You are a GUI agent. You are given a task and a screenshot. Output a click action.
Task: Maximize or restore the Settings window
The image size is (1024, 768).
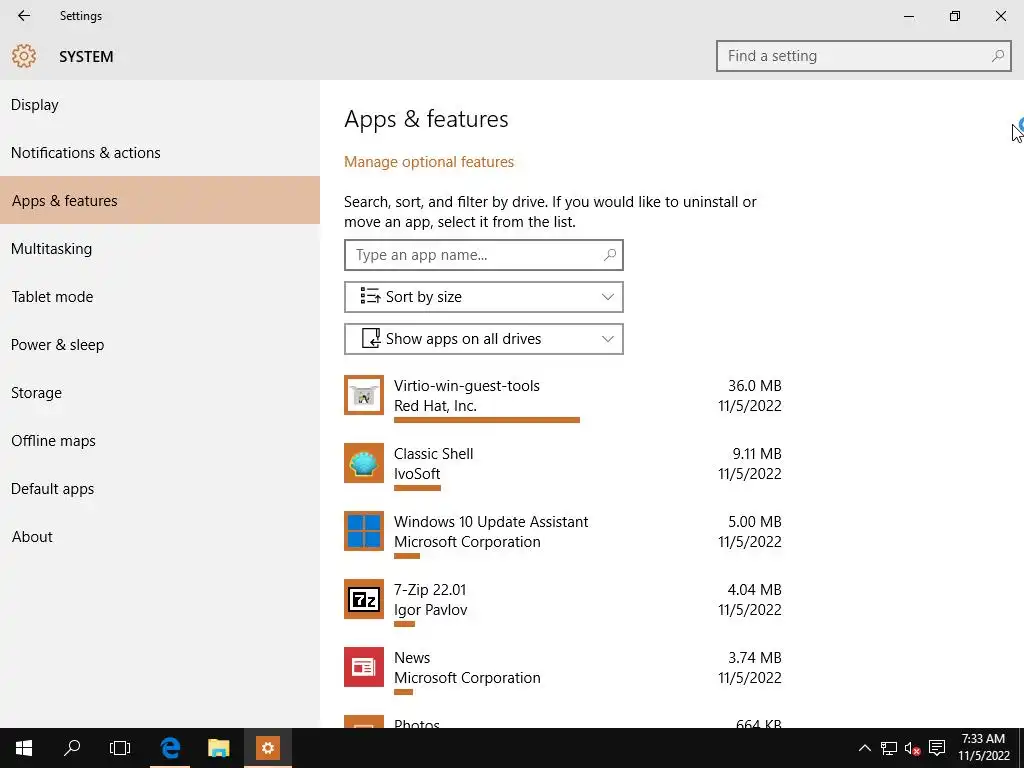tap(955, 16)
